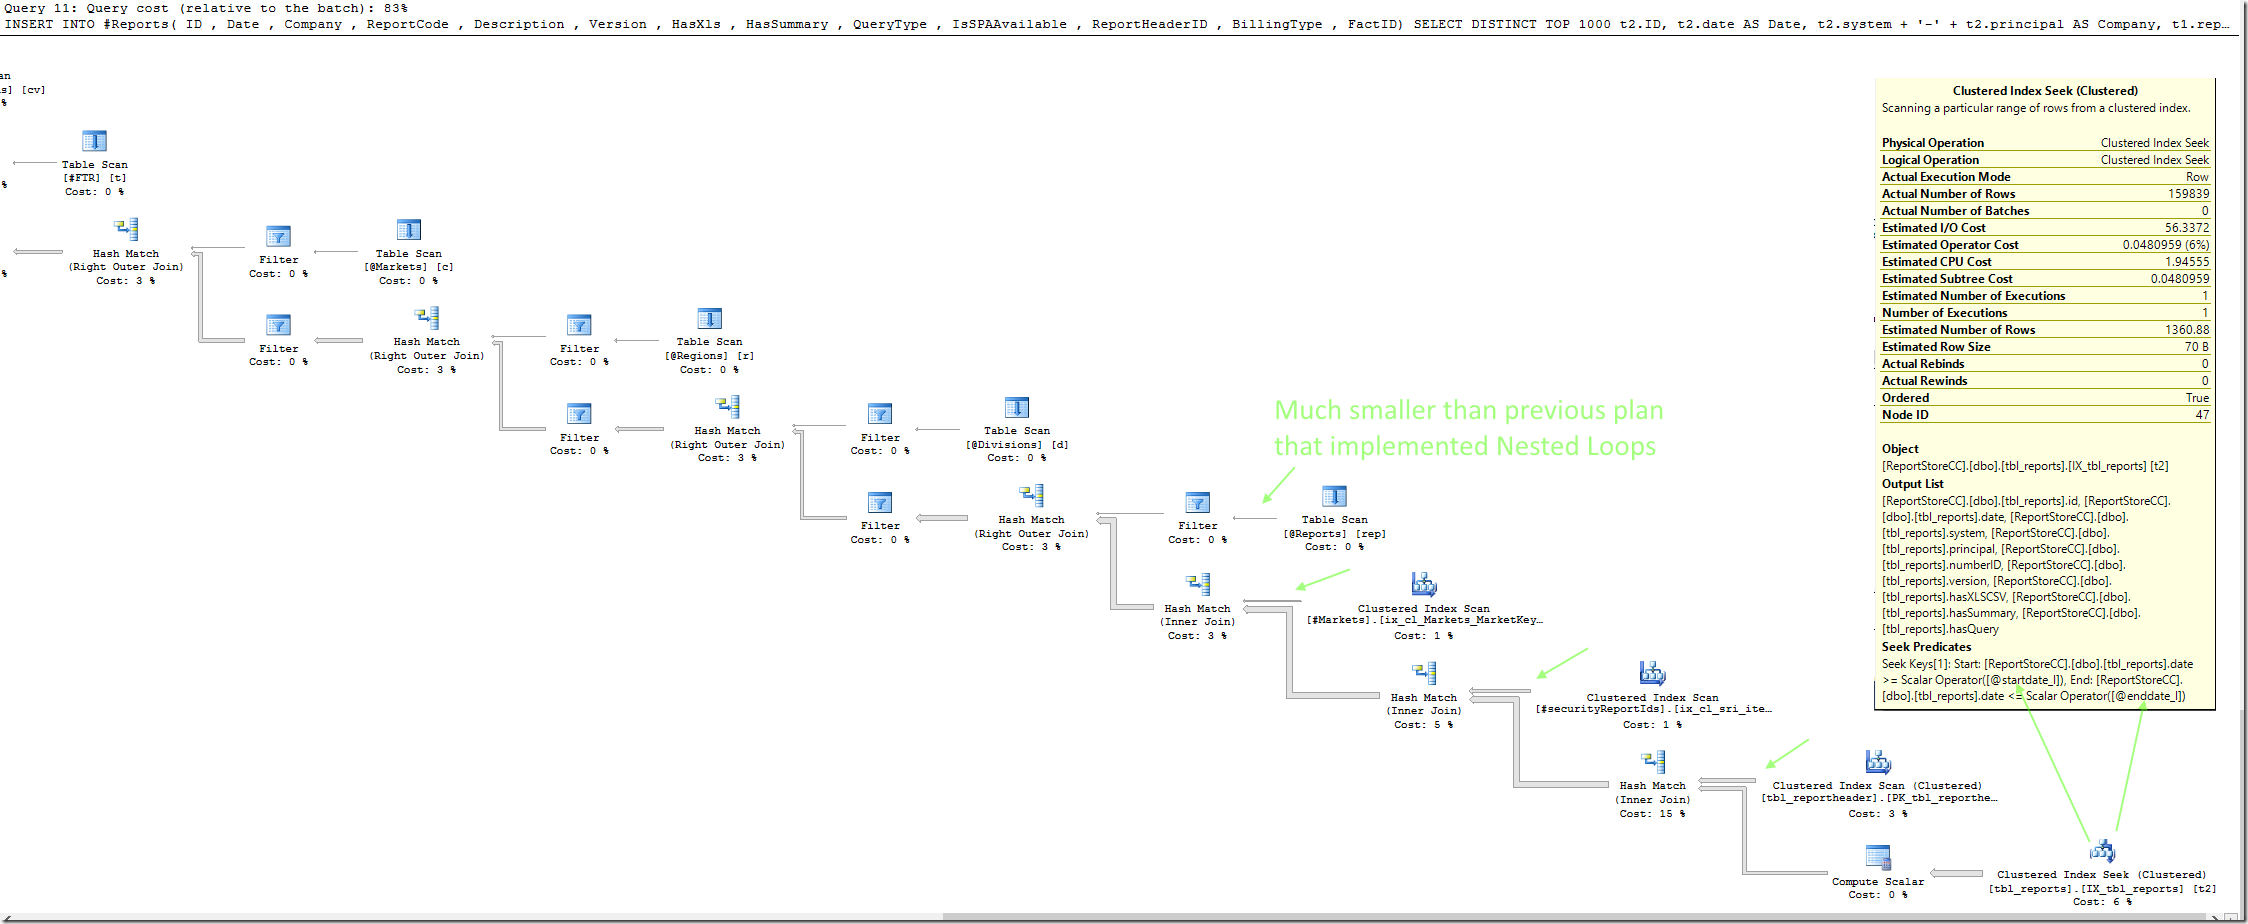Click the Estimated I/O Cost value 56.3372
The width and height of the screenshot is (2248, 924).
(x=2187, y=228)
